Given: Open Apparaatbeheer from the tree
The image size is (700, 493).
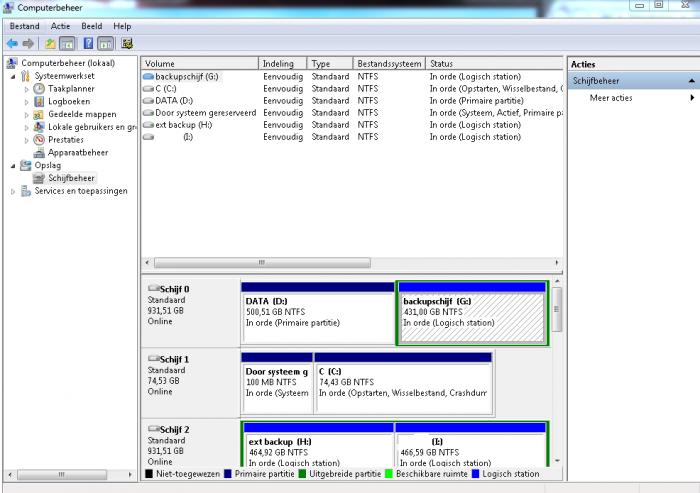Looking at the screenshot, I should tap(77, 153).
